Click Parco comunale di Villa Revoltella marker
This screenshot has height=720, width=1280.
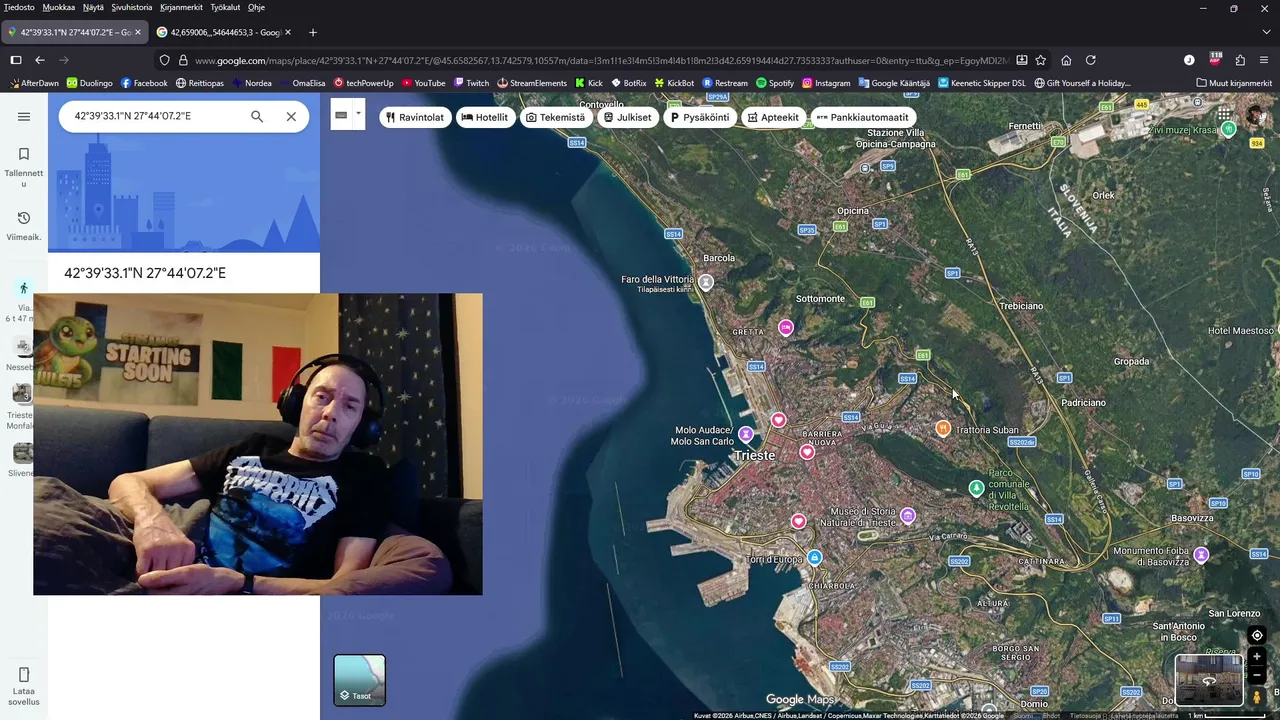coord(977,488)
